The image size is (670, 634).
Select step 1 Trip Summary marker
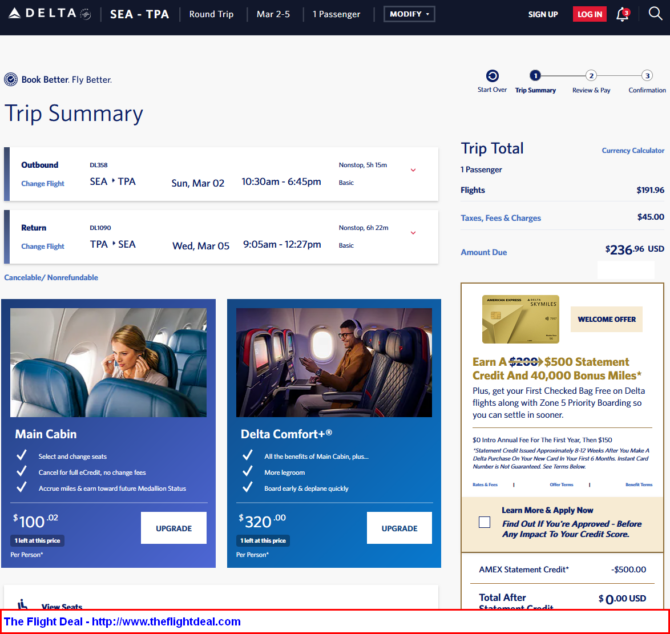(x=535, y=76)
